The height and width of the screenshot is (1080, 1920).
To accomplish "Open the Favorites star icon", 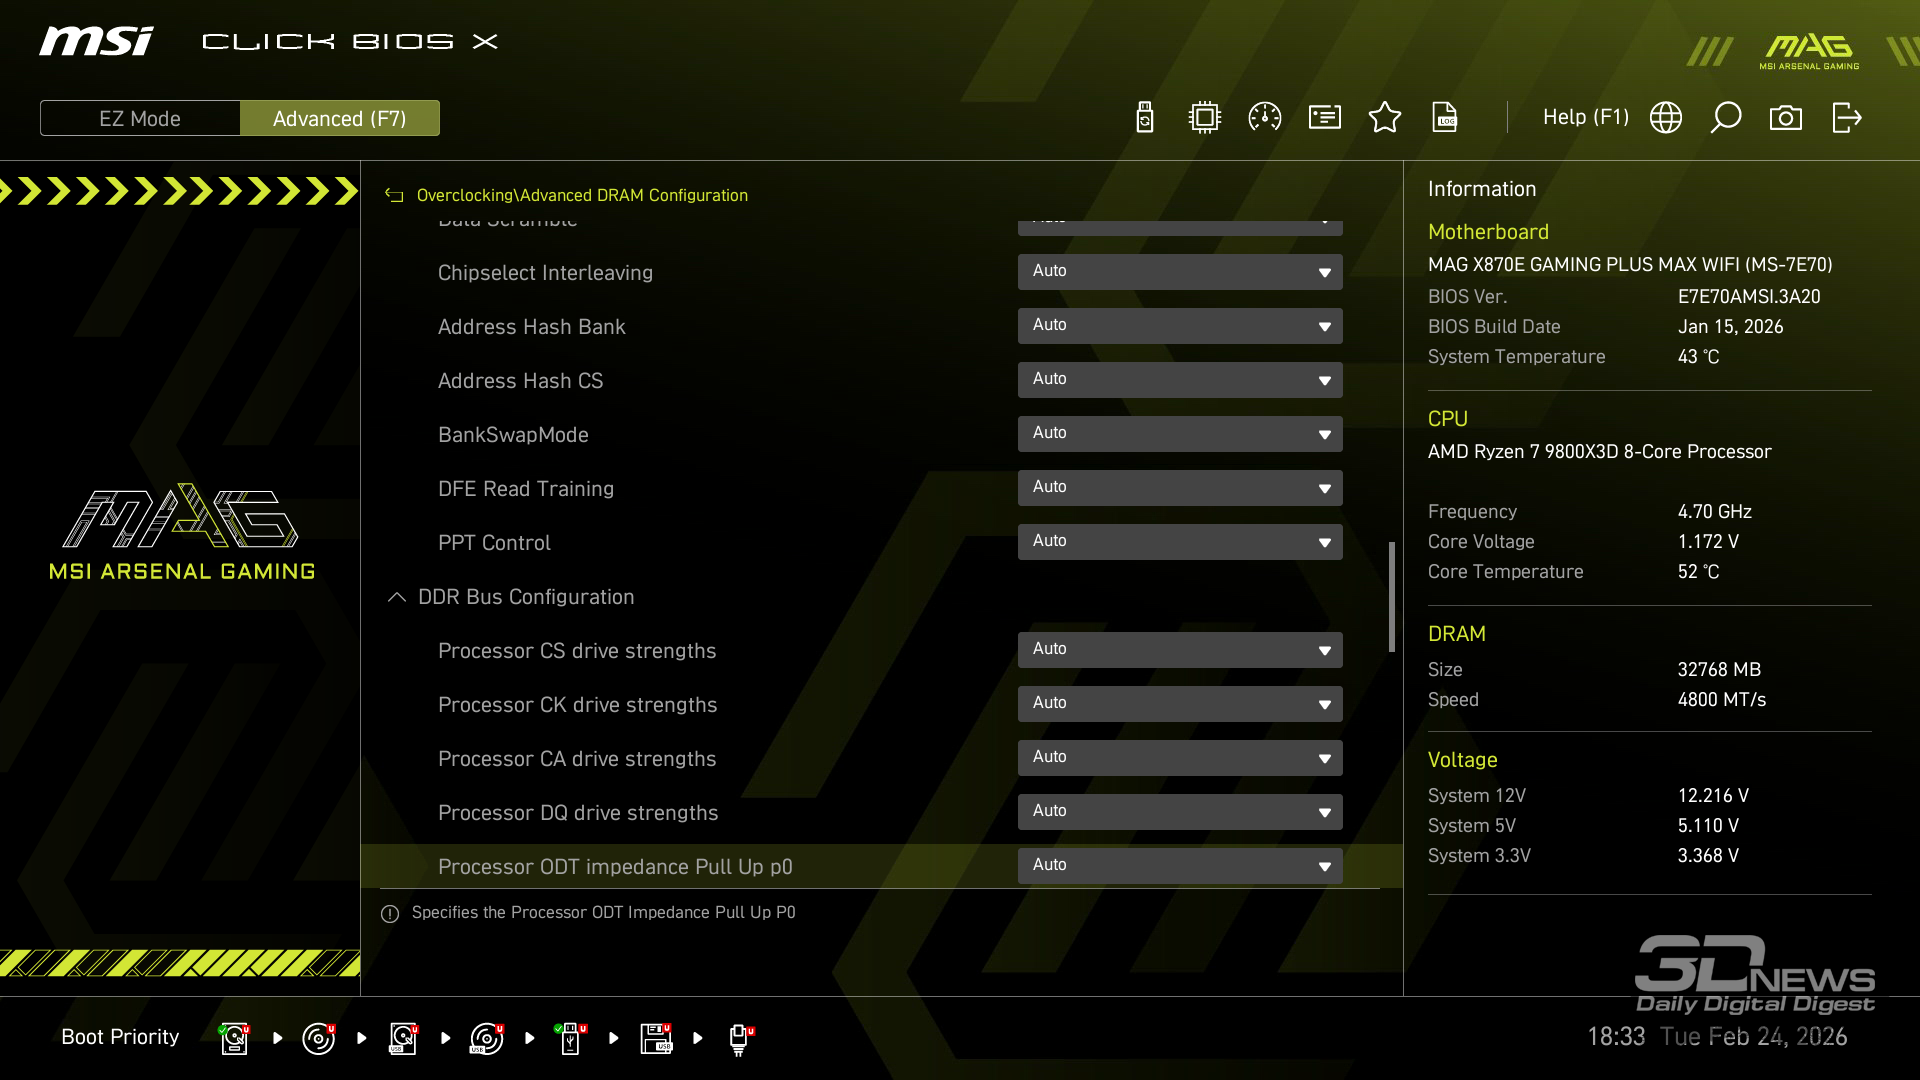I will (1385, 118).
